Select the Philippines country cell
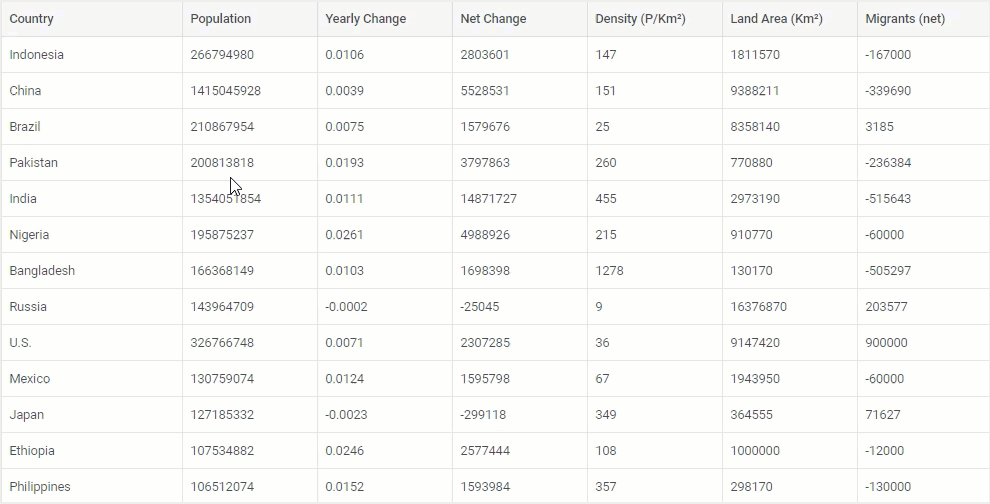Screen dimensions: 990x504 click(x=92, y=487)
